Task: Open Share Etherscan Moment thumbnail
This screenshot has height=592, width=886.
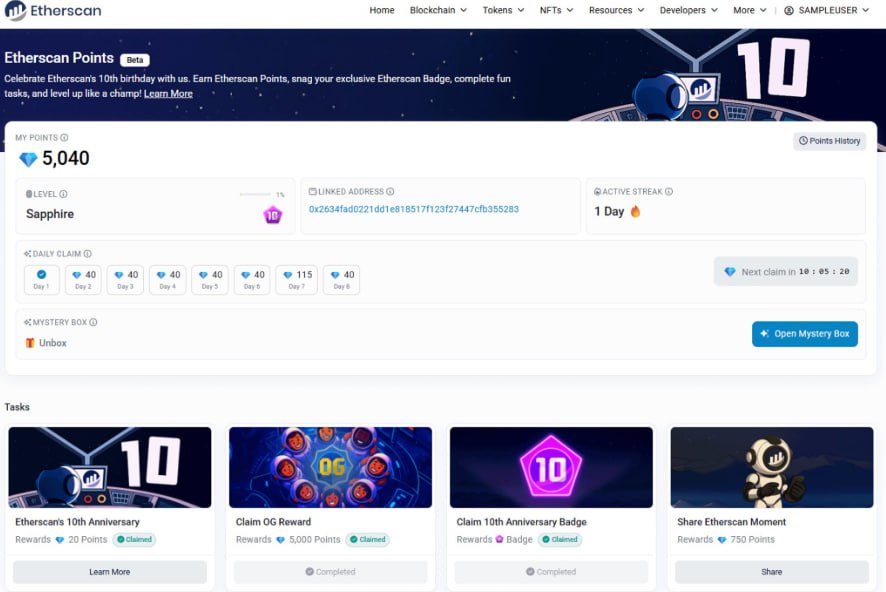Action: point(772,467)
